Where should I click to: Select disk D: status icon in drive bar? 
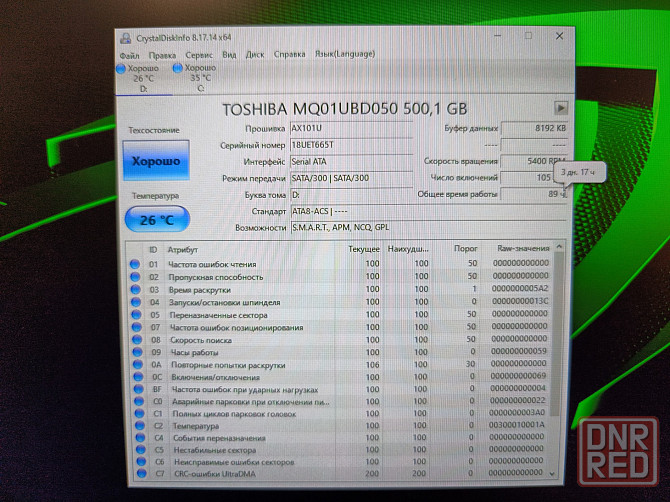pyautogui.click(x=122, y=68)
